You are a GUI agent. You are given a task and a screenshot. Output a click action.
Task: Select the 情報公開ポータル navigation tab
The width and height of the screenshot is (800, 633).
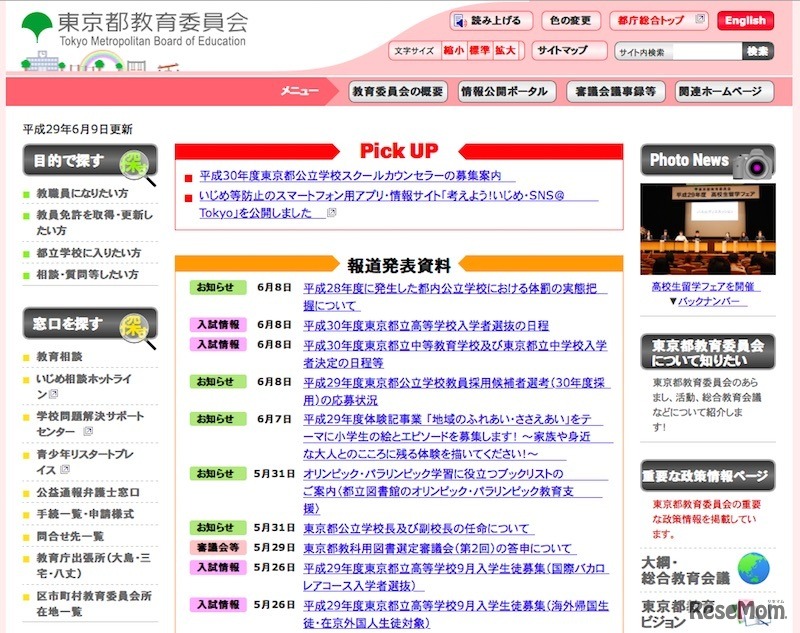point(504,90)
